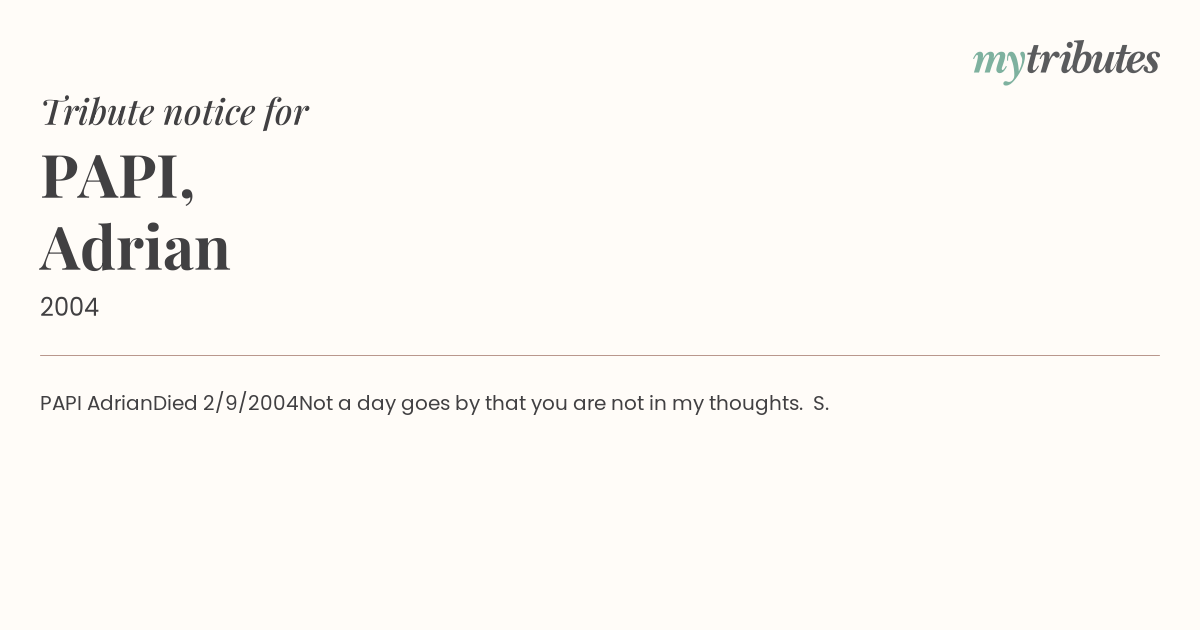Click the green "my" part of logo
Image resolution: width=1200 pixels, height=630 pixels.
pos(998,62)
